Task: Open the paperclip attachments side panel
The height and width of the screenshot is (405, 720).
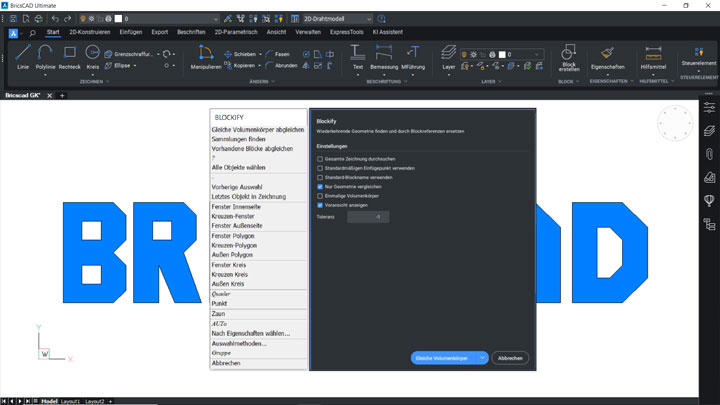Action: pos(709,154)
